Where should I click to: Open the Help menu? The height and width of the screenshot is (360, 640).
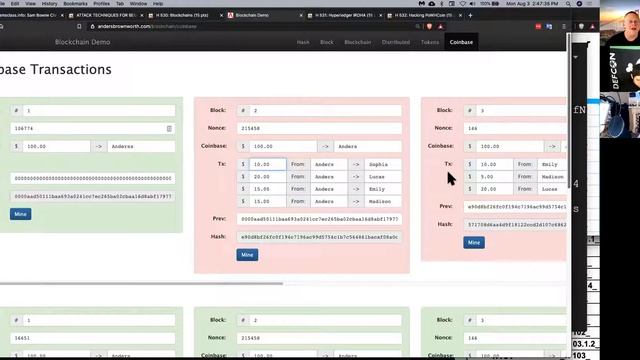[158, 4]
